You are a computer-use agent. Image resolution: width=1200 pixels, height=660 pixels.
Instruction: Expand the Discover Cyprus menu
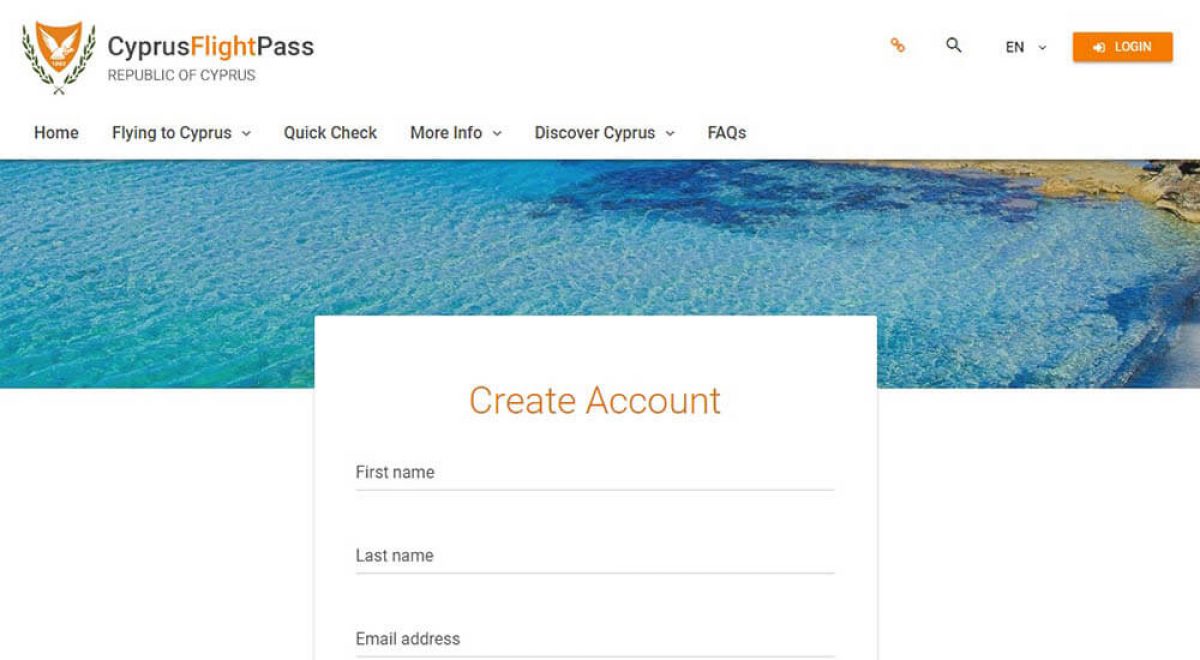[605, 133]
